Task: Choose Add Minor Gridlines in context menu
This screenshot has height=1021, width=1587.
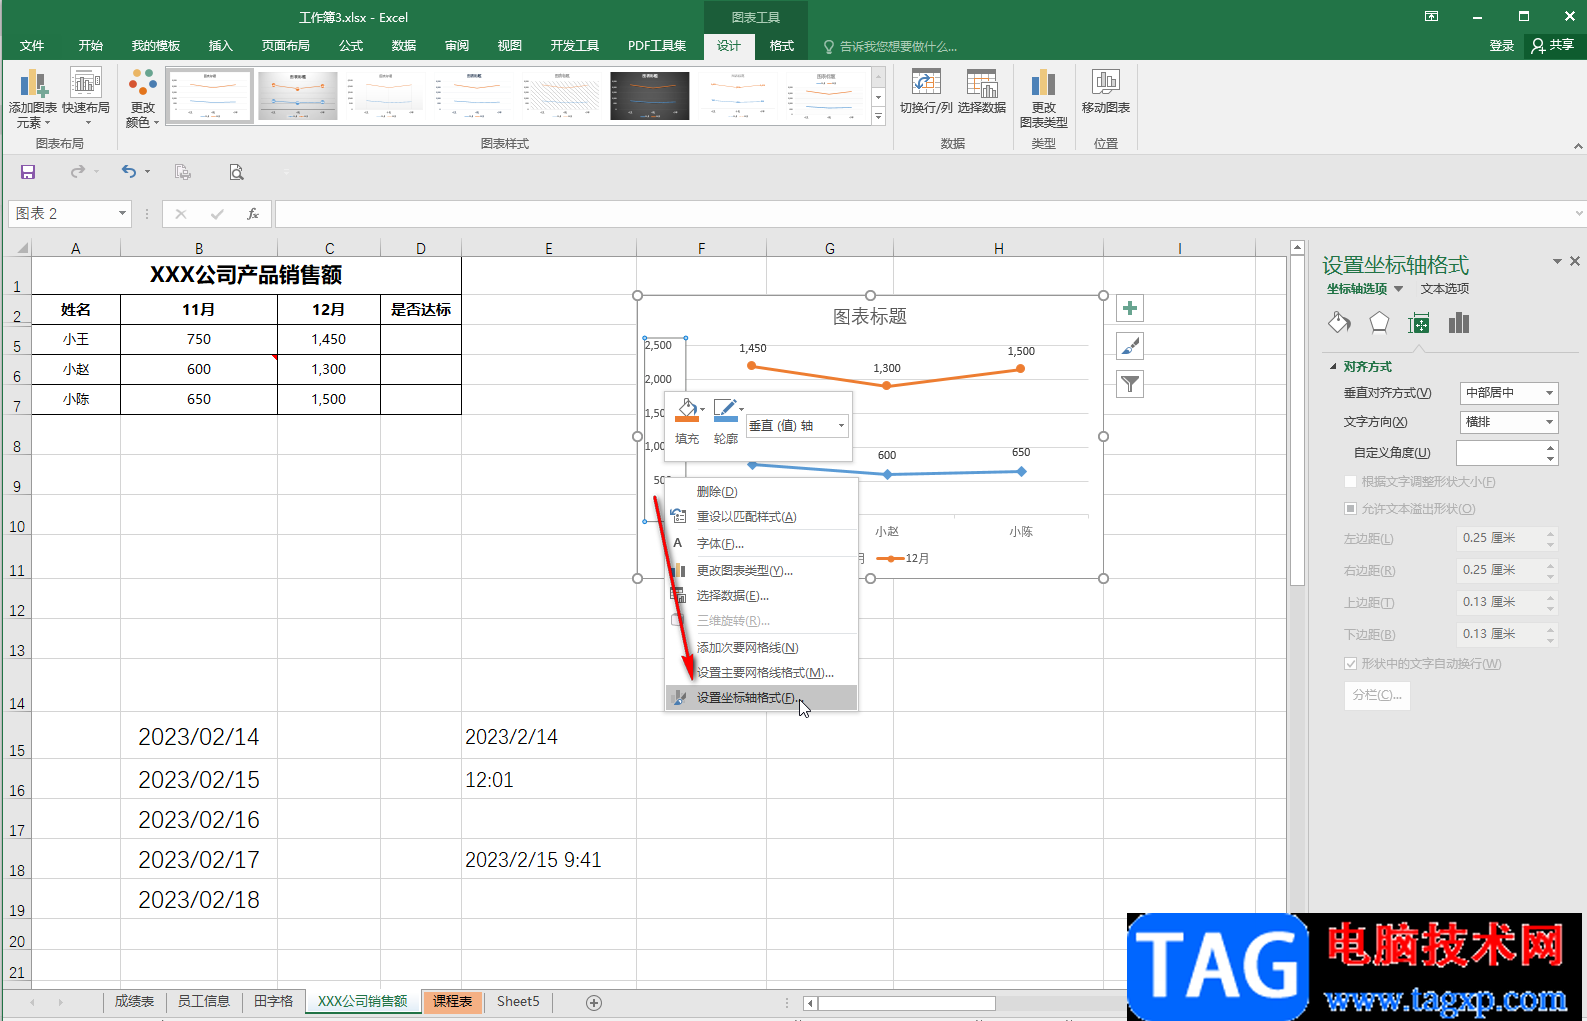Action: (761, 648)
